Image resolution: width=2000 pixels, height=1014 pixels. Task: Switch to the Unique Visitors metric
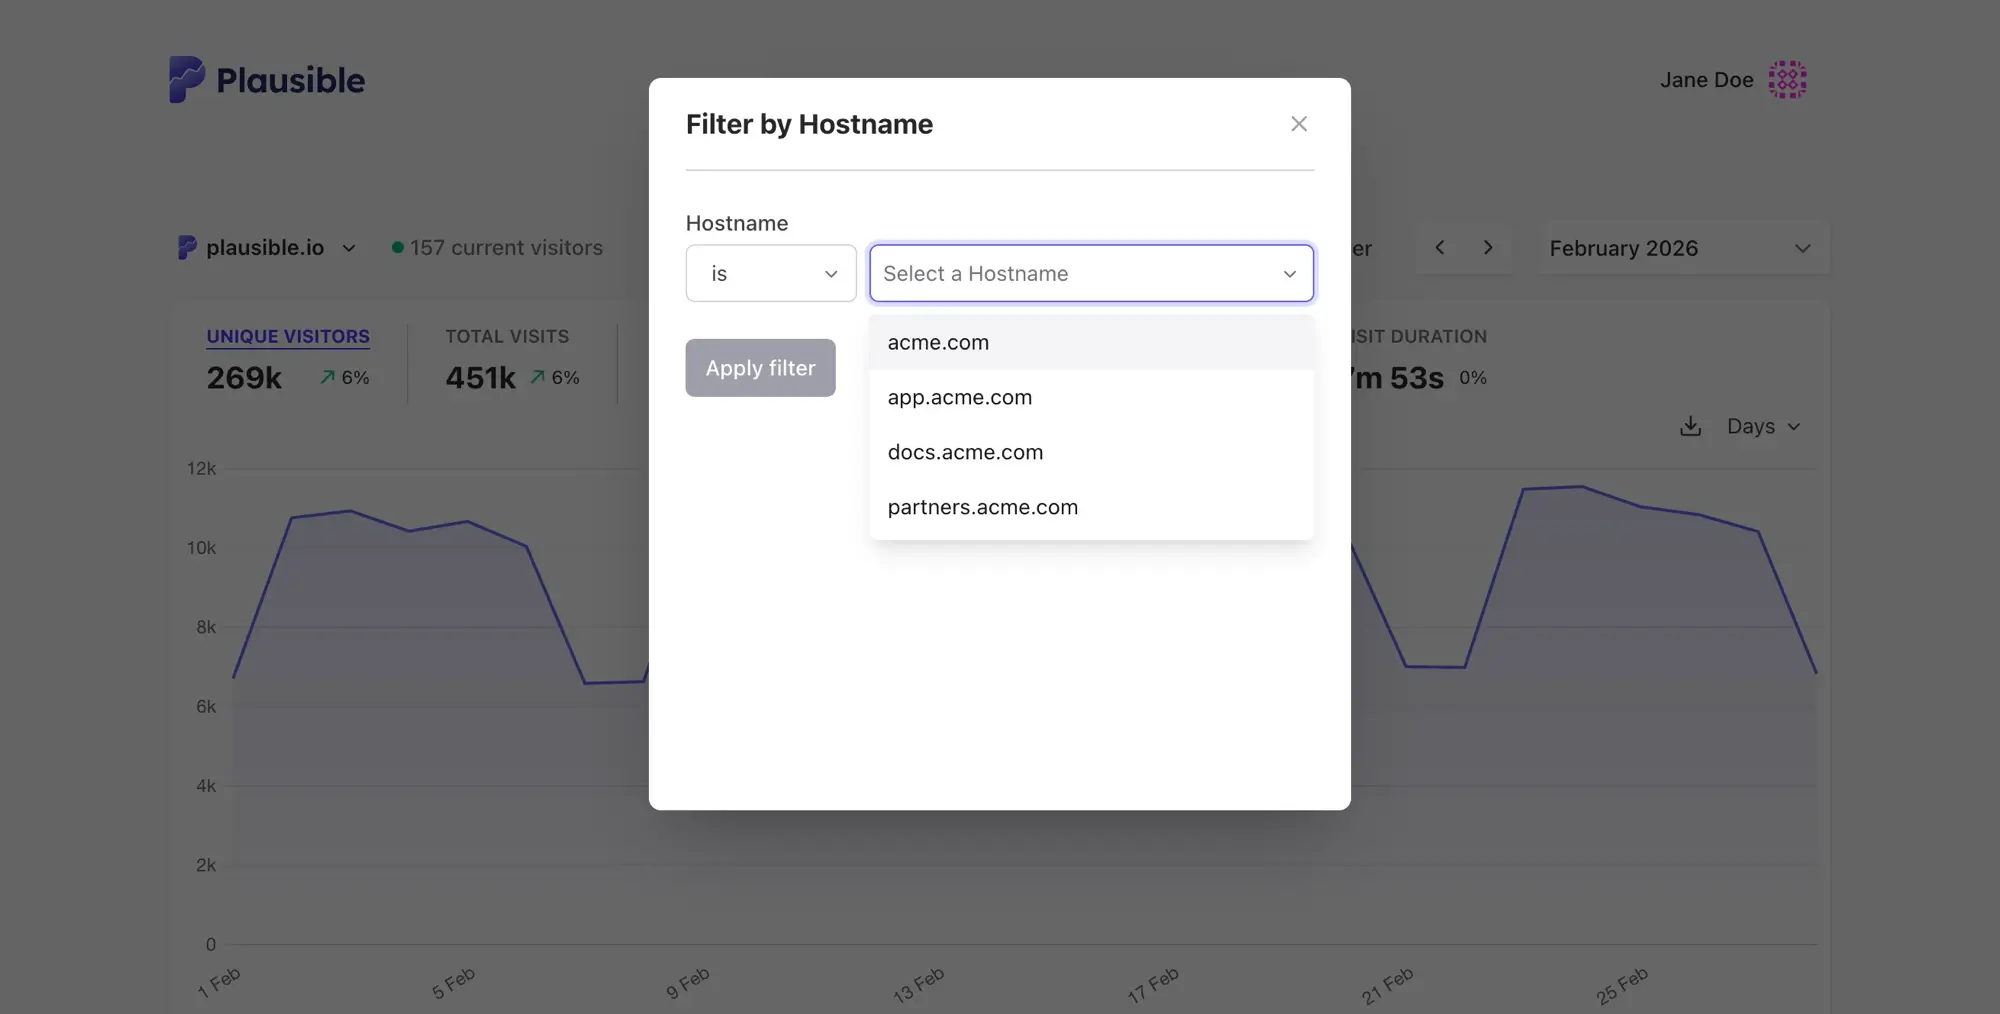click(288, 337)
